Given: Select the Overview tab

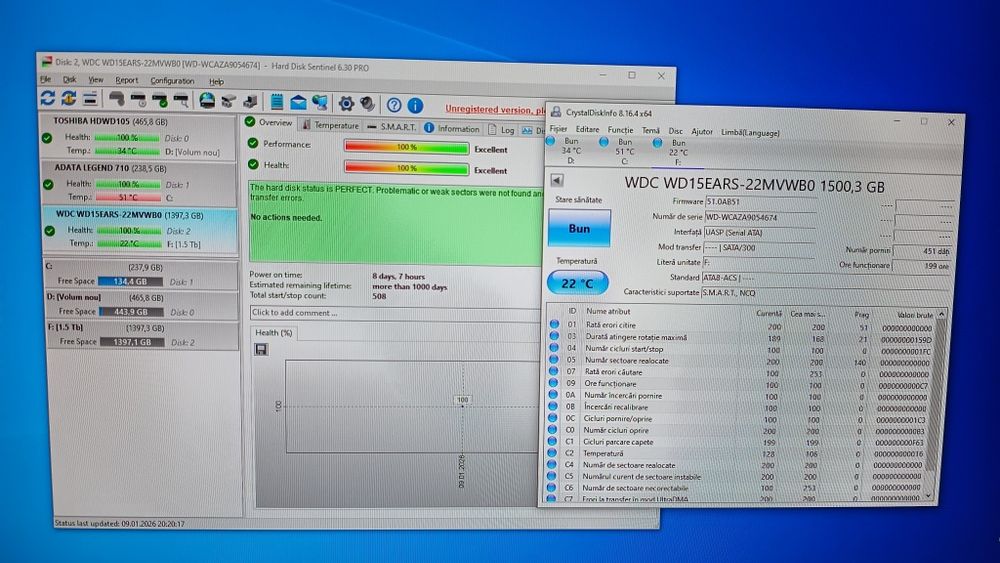Looking at the screenshot, I should [x=269, y=122].
